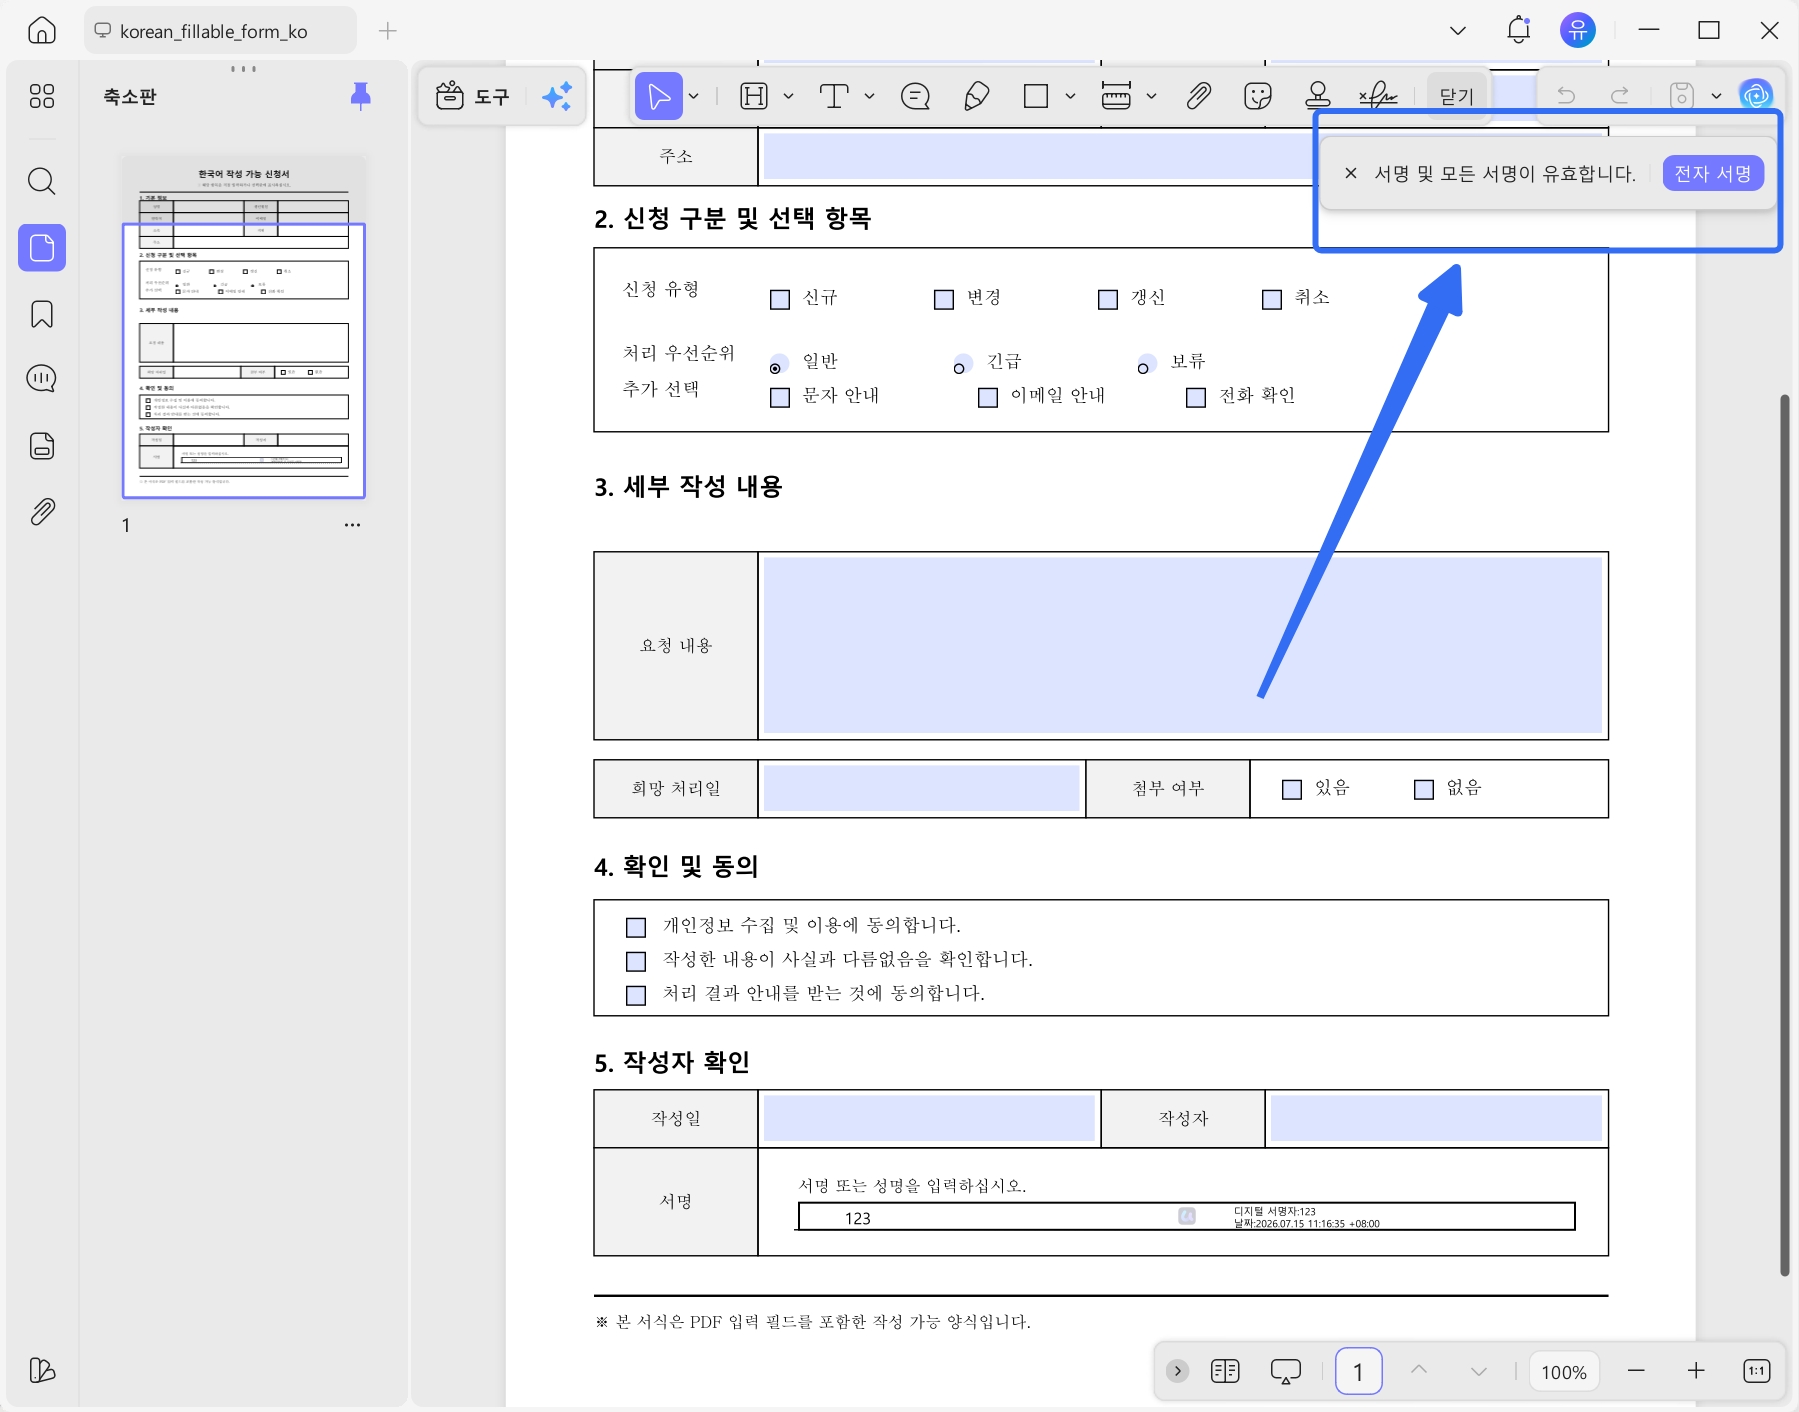
Task: Click zoom in plus button
Action: [1696, 1370]
